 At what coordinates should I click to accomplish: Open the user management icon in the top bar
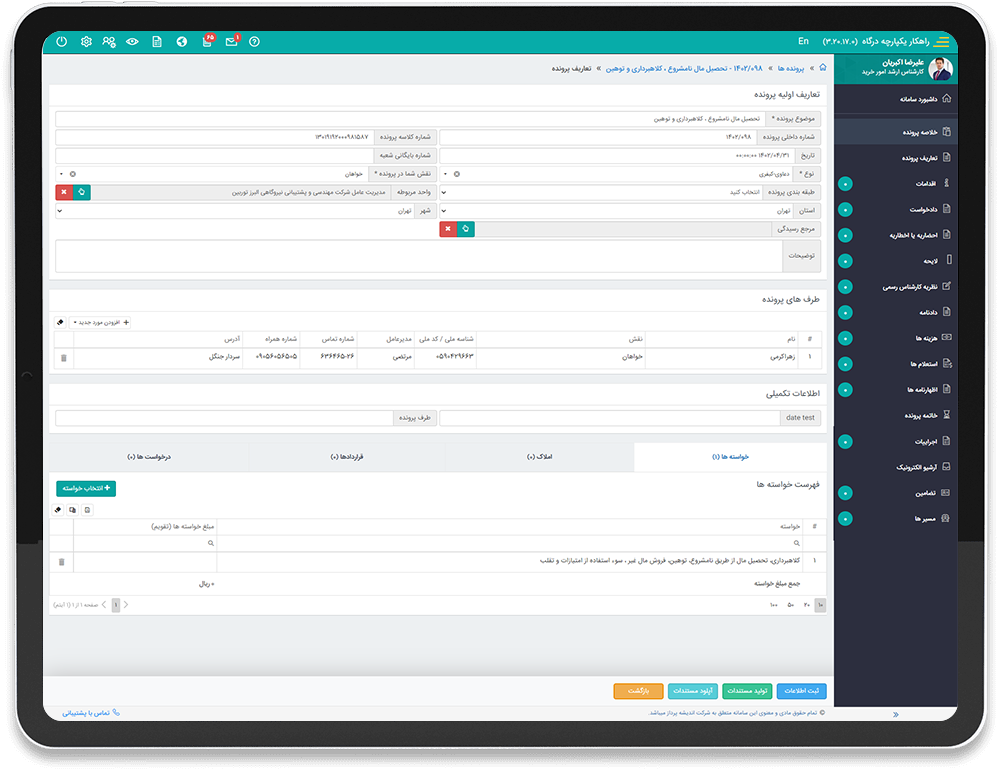[109, 42]
